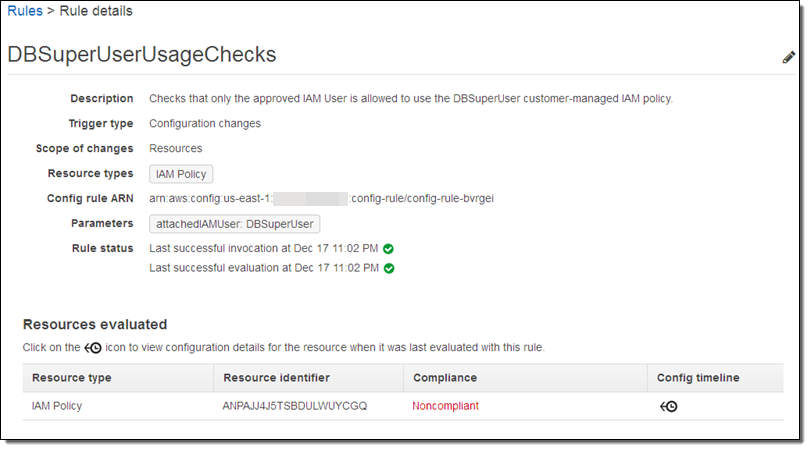Click the pencil edit rule icon

coord(788,57)
